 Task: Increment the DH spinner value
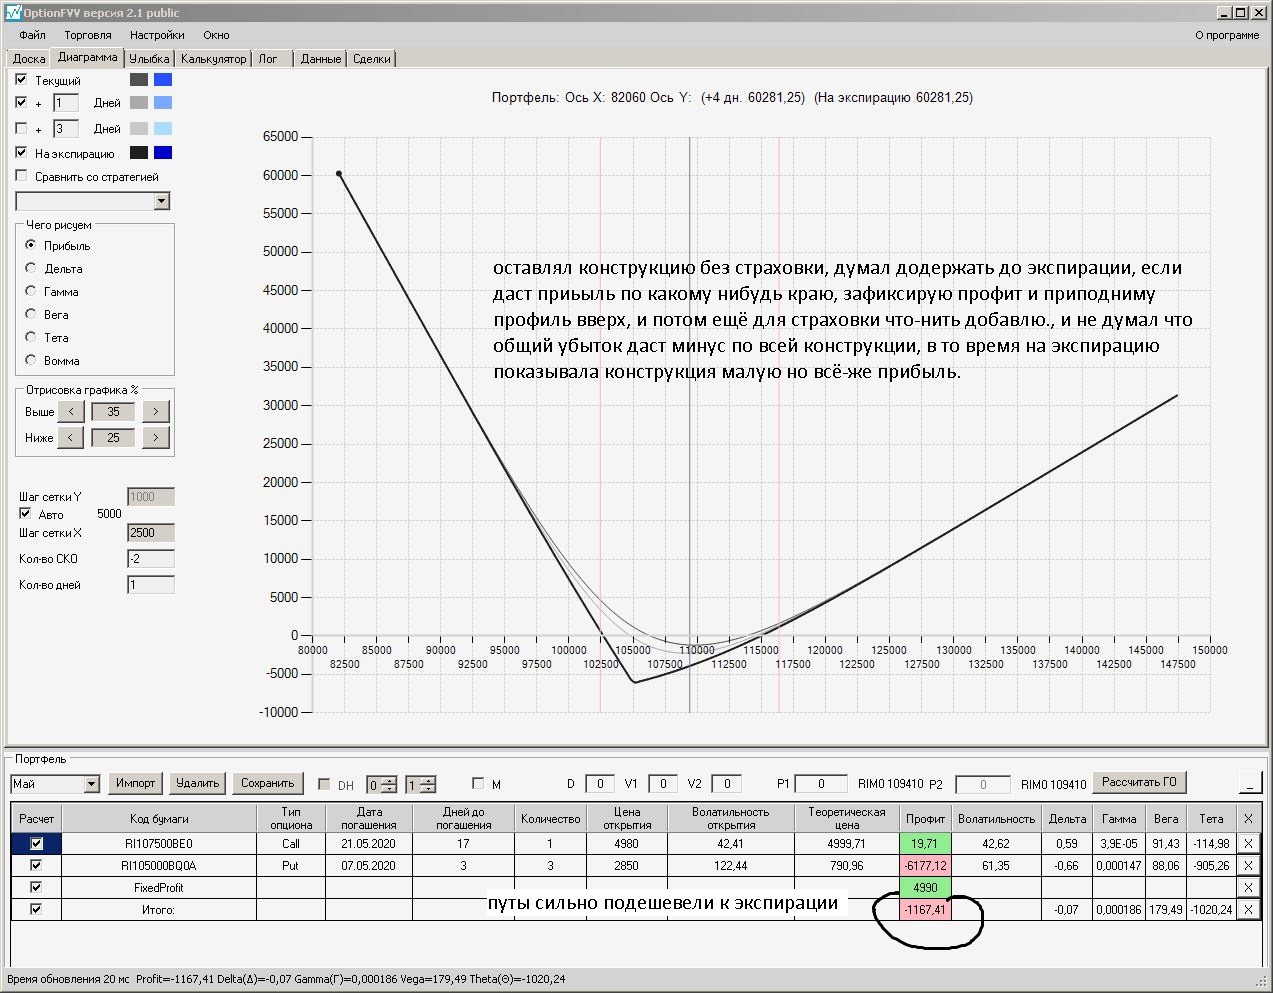(x=390, y=780)
